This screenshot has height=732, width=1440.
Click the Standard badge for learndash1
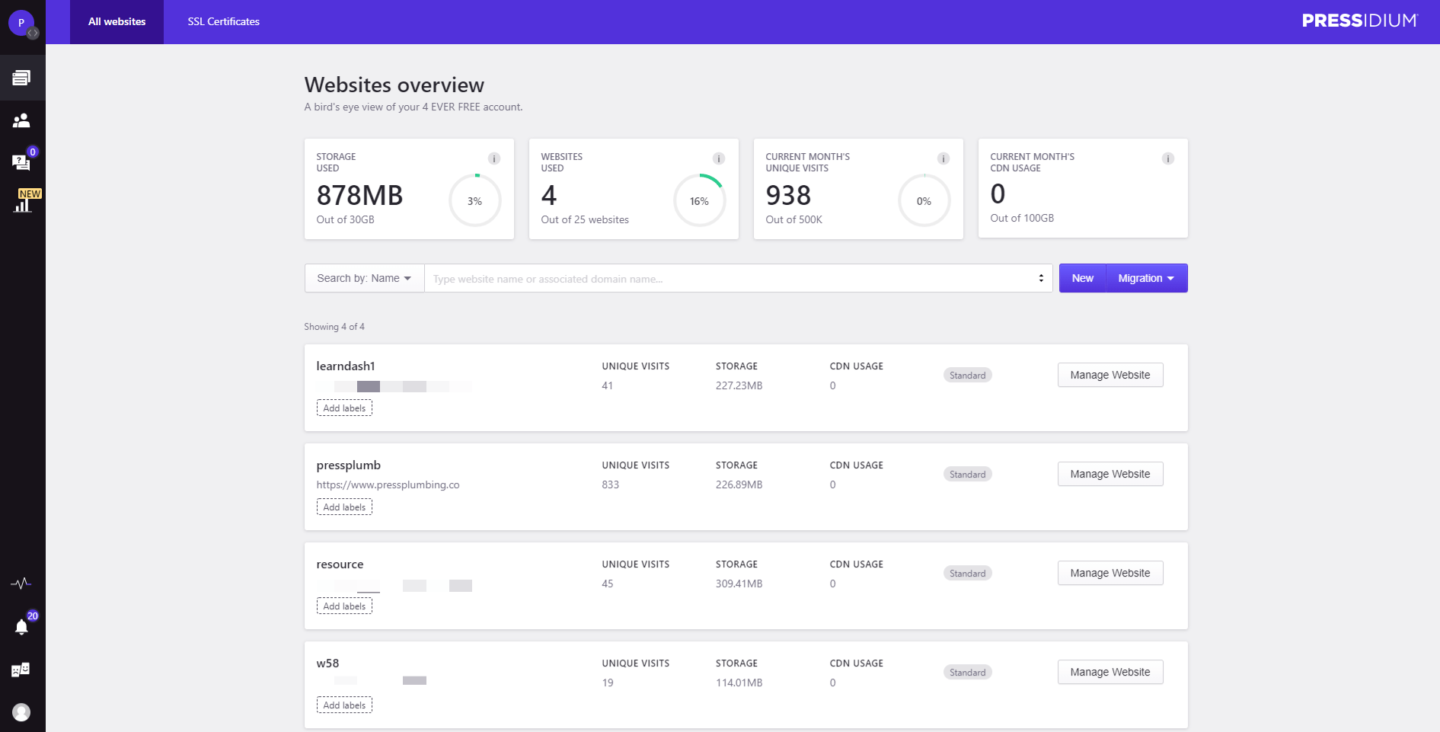click(967, 375)
